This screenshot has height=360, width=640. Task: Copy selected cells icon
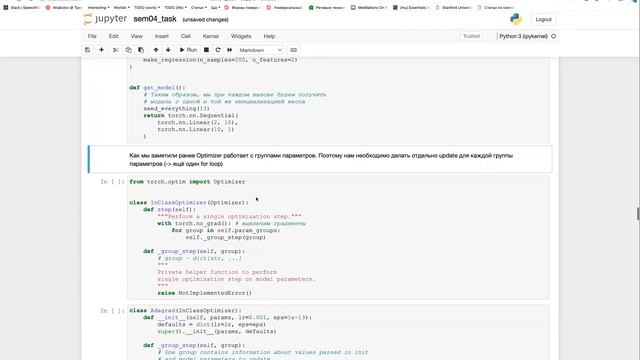pyautogui.click(x=129, y=50)
